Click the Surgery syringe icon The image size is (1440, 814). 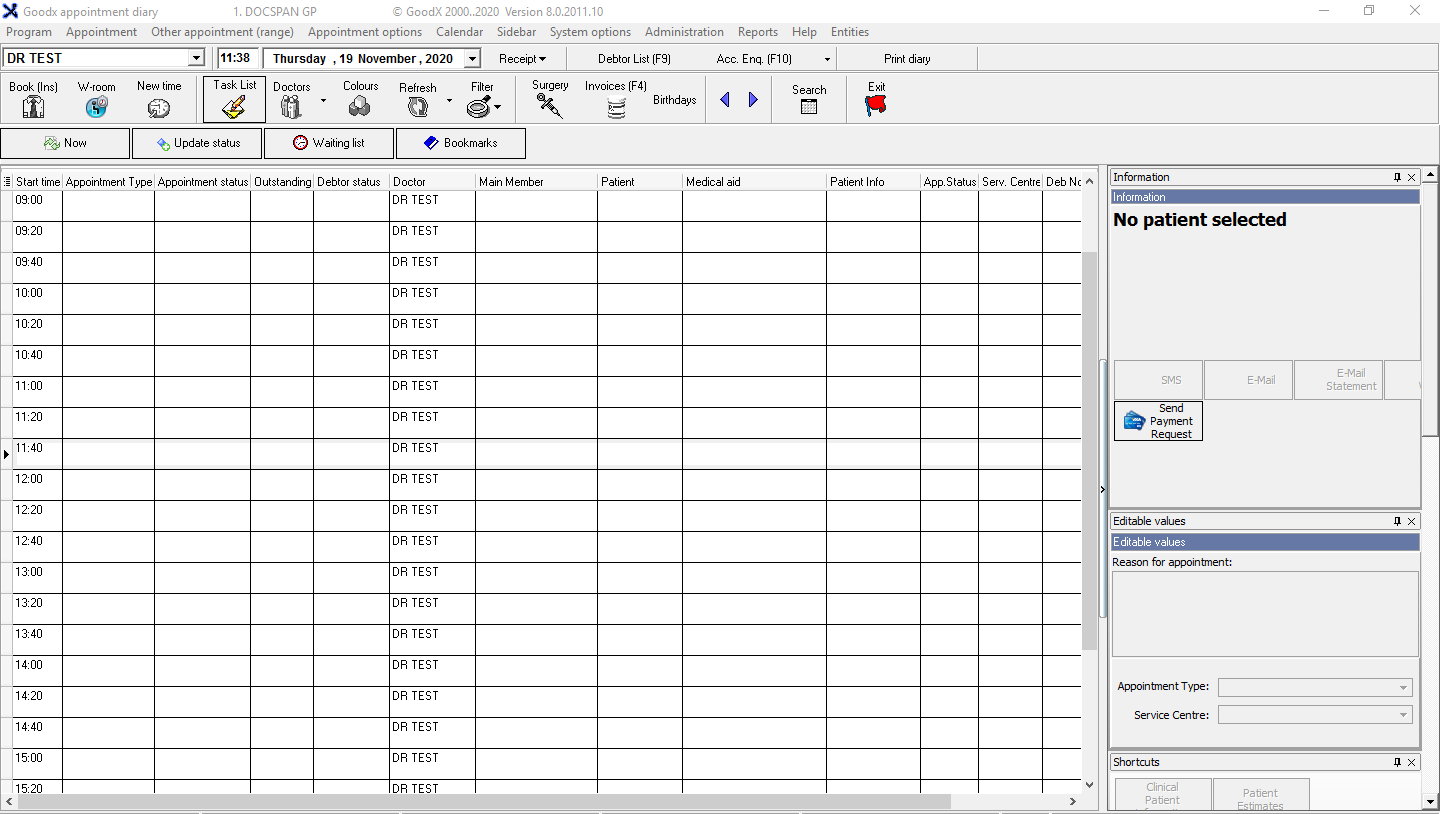click(549, 106)
